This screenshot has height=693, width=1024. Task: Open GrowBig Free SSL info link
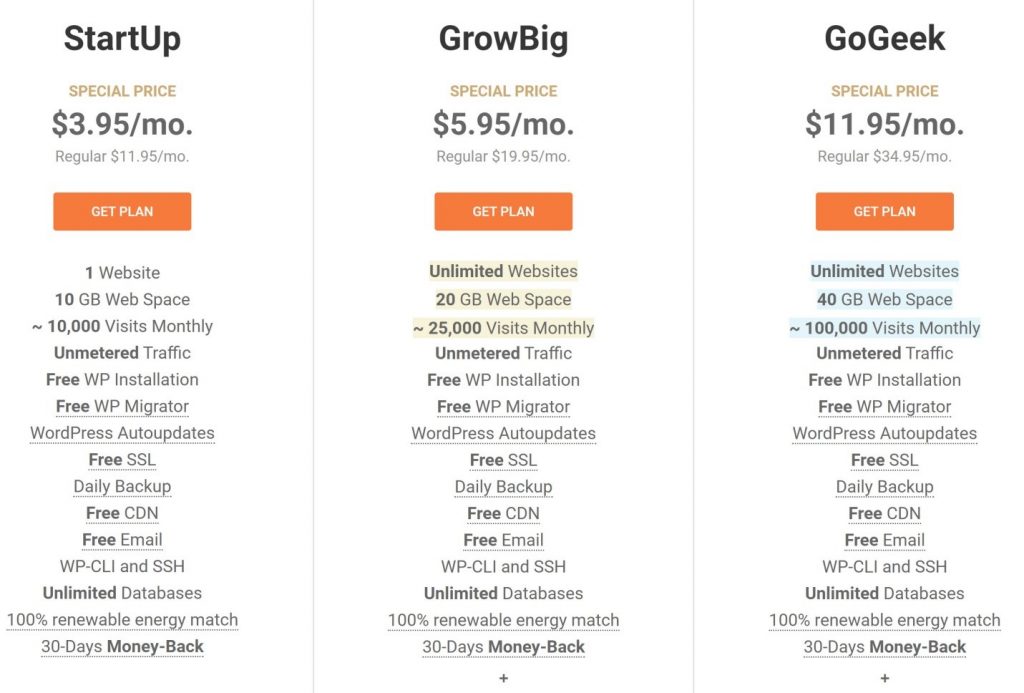tap(504, 460)
